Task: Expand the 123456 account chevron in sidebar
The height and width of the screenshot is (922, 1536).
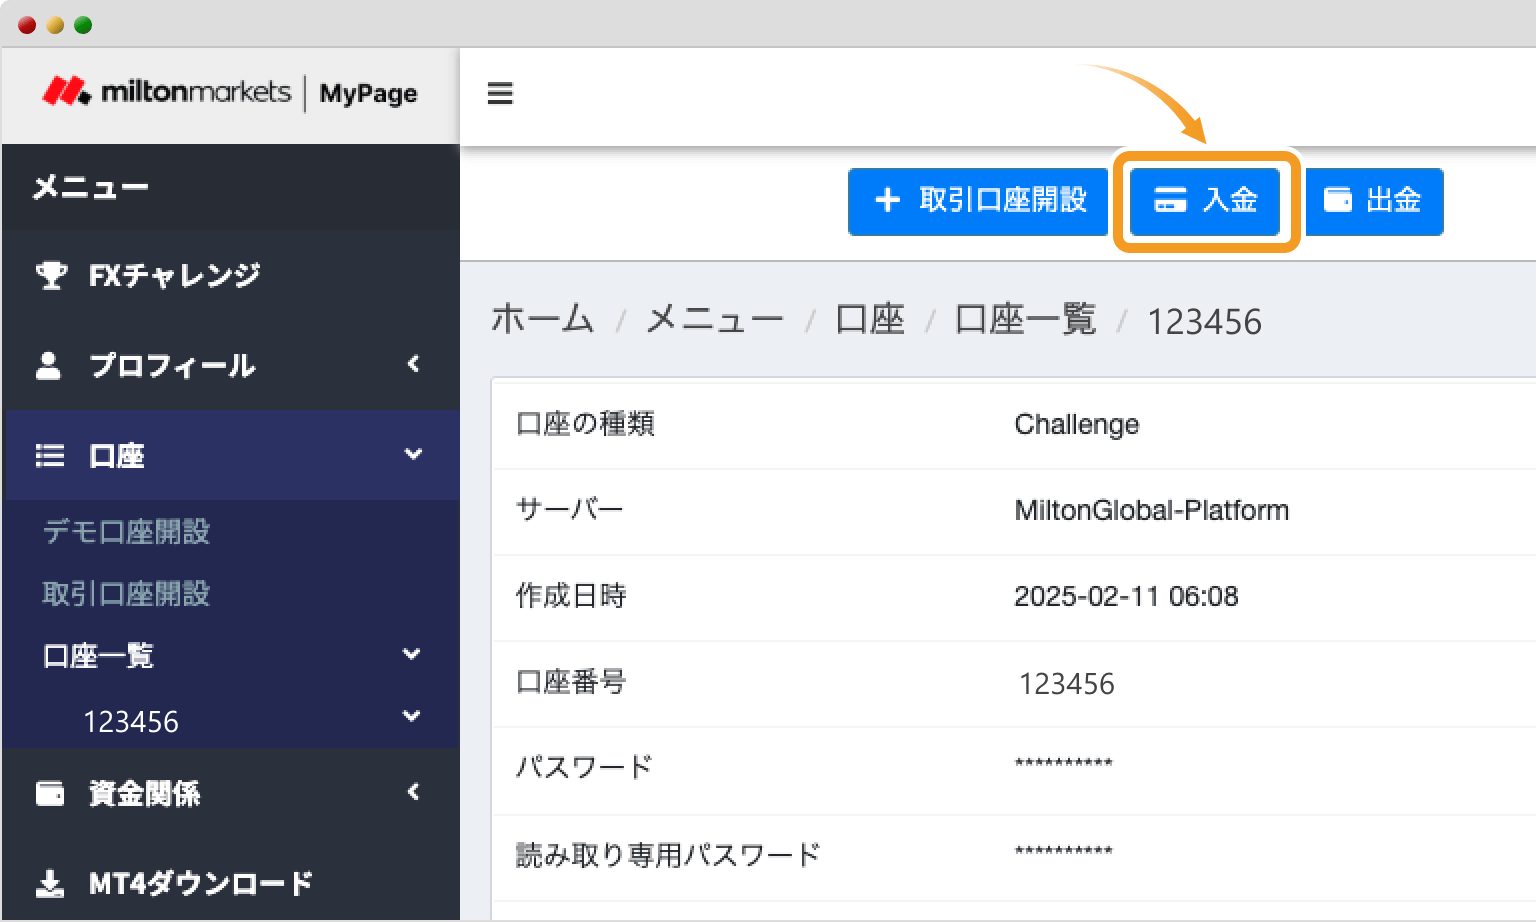Action: tap(411, 716)
